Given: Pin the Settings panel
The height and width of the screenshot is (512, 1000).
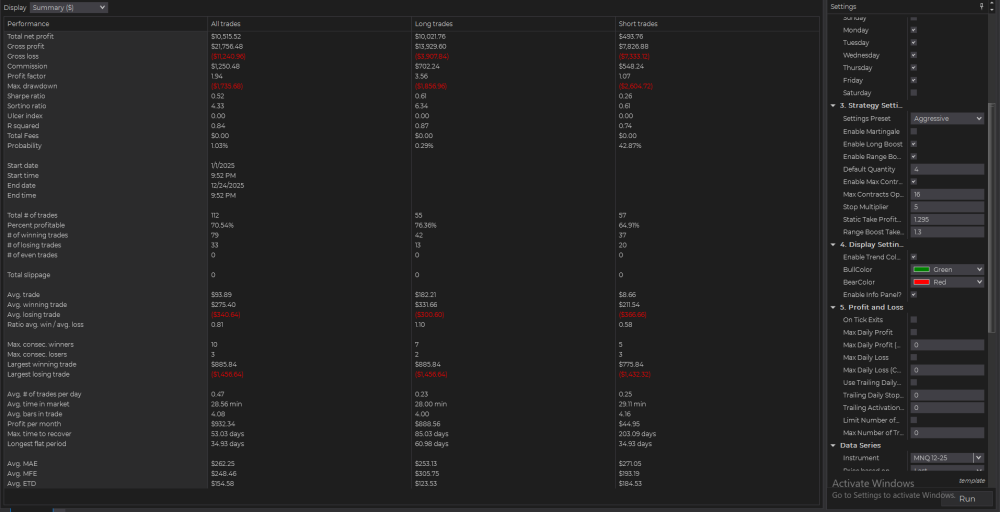Looking at the screenshot, I should point(982,6).
